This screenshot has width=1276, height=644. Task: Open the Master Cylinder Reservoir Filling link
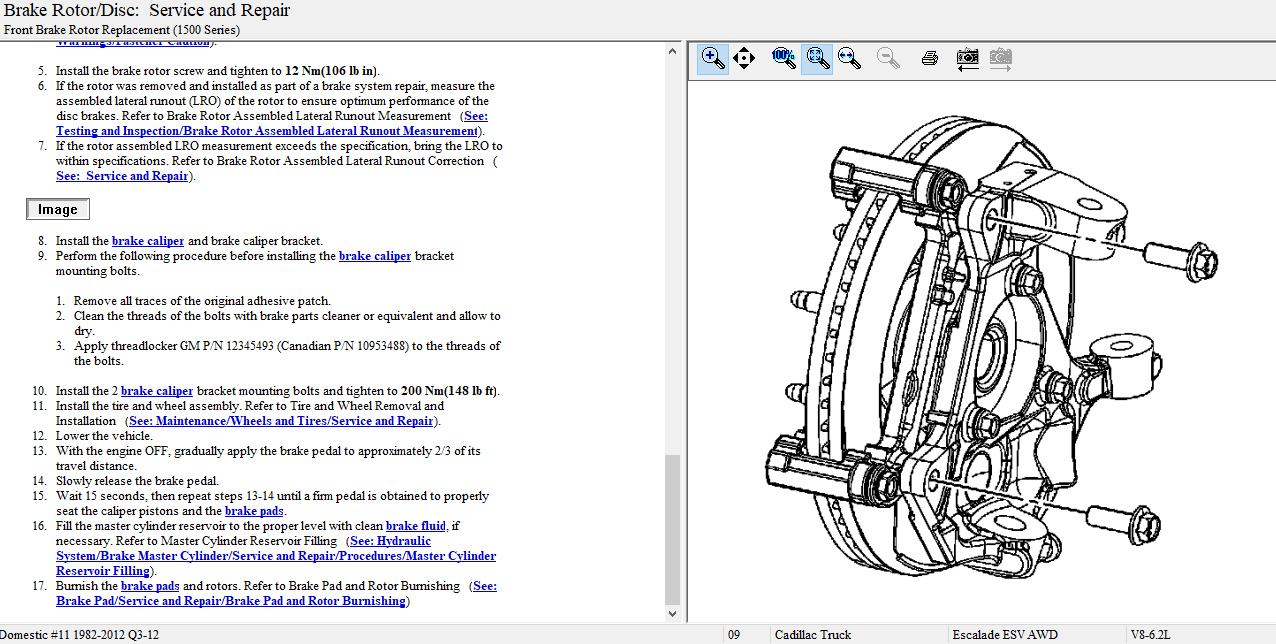click(x=275, y=556)
